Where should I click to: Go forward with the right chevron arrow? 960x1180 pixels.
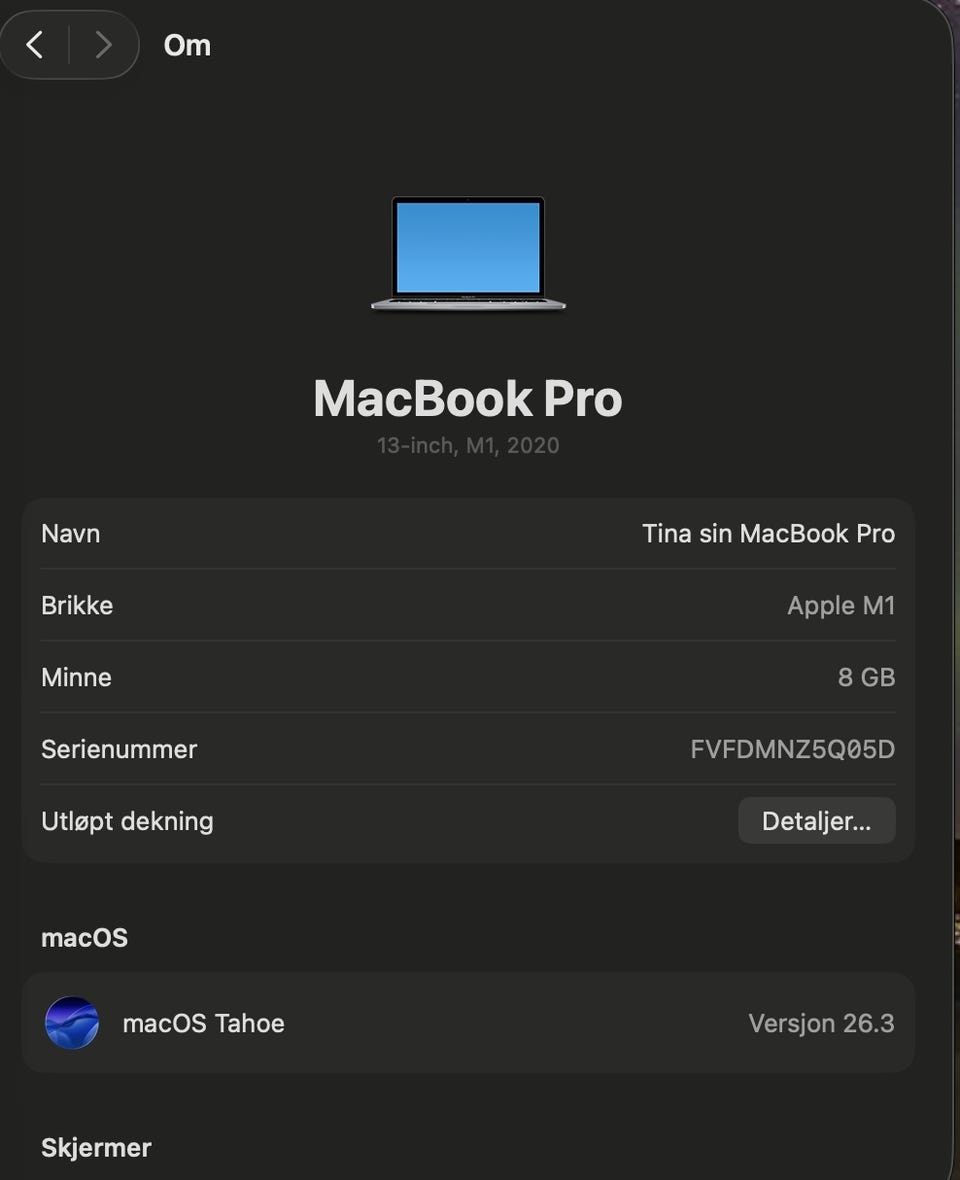tap(103, 45)
